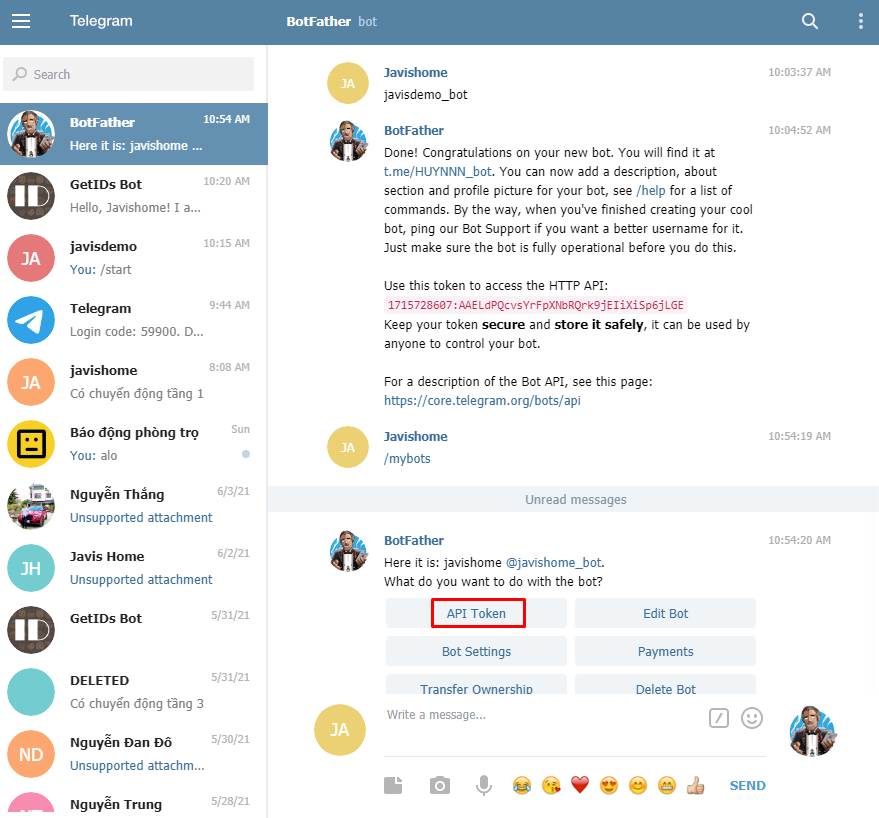This screenshot has width=879, height=818.
Task: Open the hamburger main menu
Action: pos(21,21)
